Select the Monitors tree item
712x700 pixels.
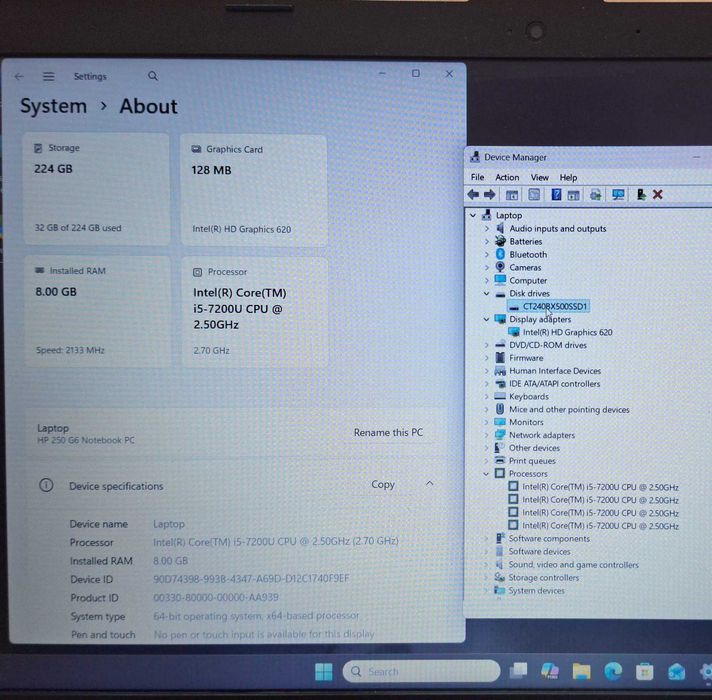[x=526, y=422]
